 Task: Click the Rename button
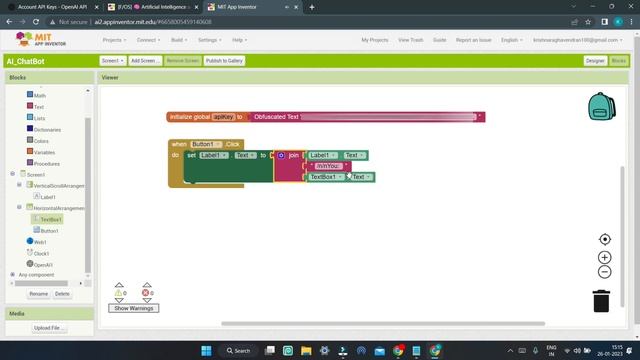38,294
